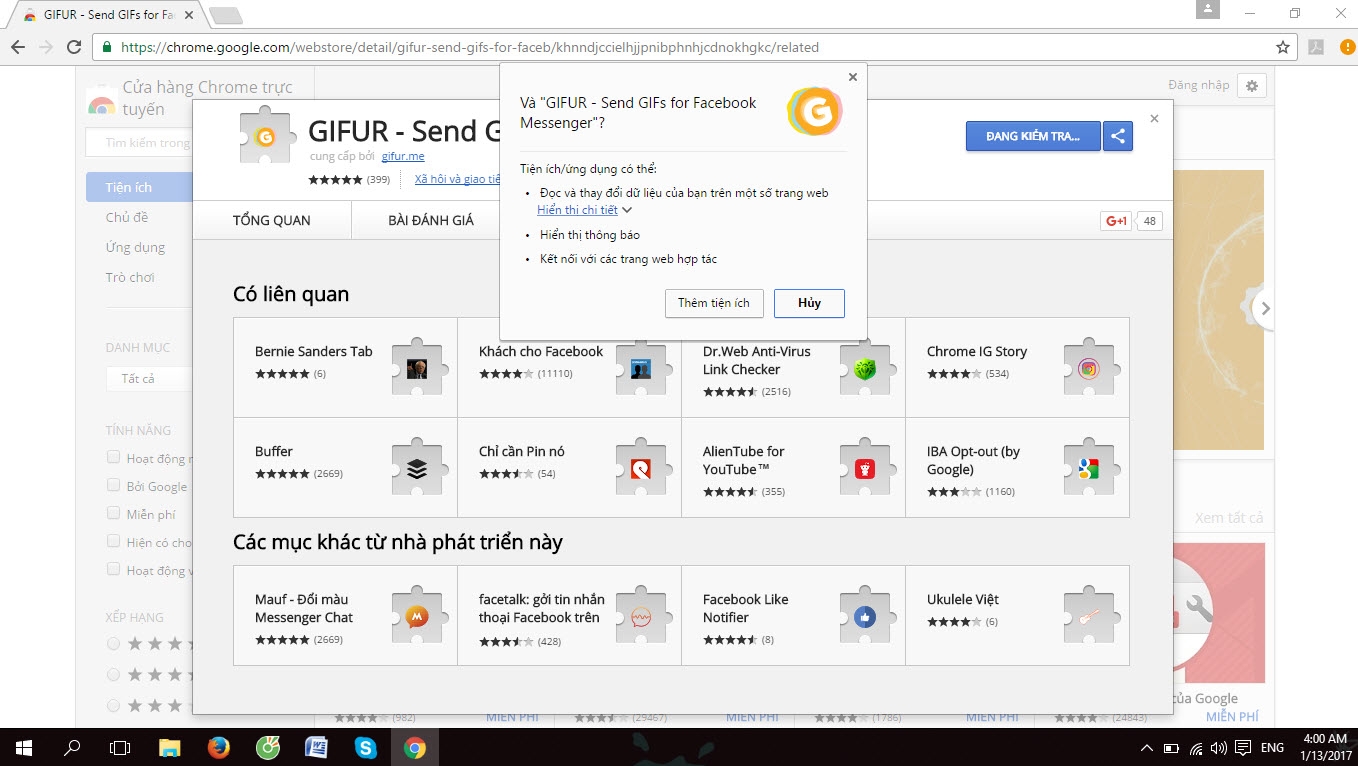Image resolution: width=1358 pixels, height=766 pixels.
Task: Click the Xã hội và giao tiếp link
Action: tap(457, 179)
